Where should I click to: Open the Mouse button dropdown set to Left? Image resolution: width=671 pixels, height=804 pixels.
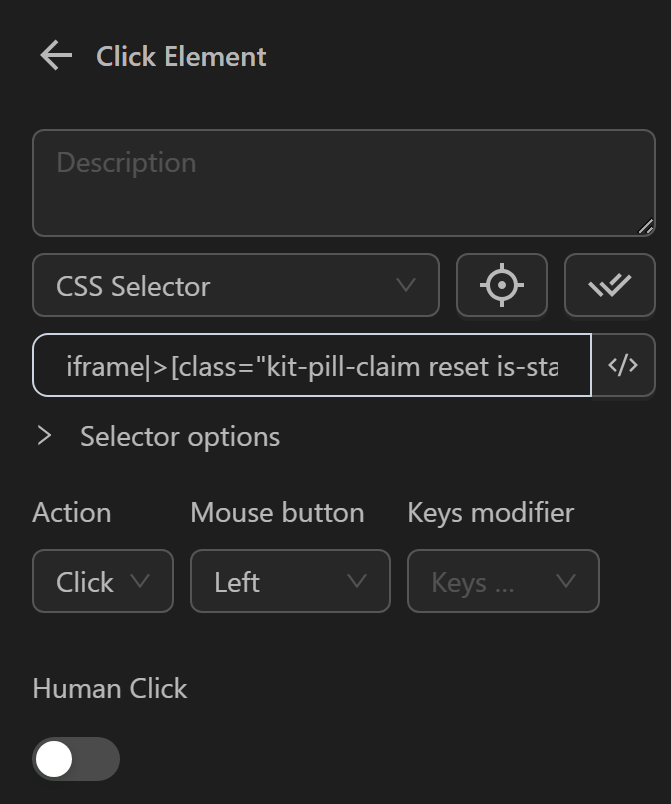coord(289,581)
